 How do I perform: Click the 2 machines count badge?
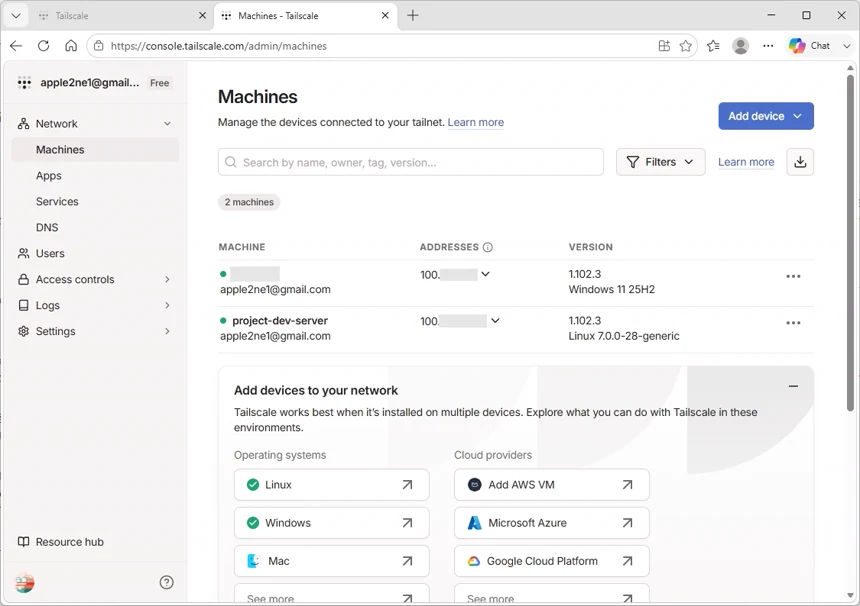(x=249, y=202)
